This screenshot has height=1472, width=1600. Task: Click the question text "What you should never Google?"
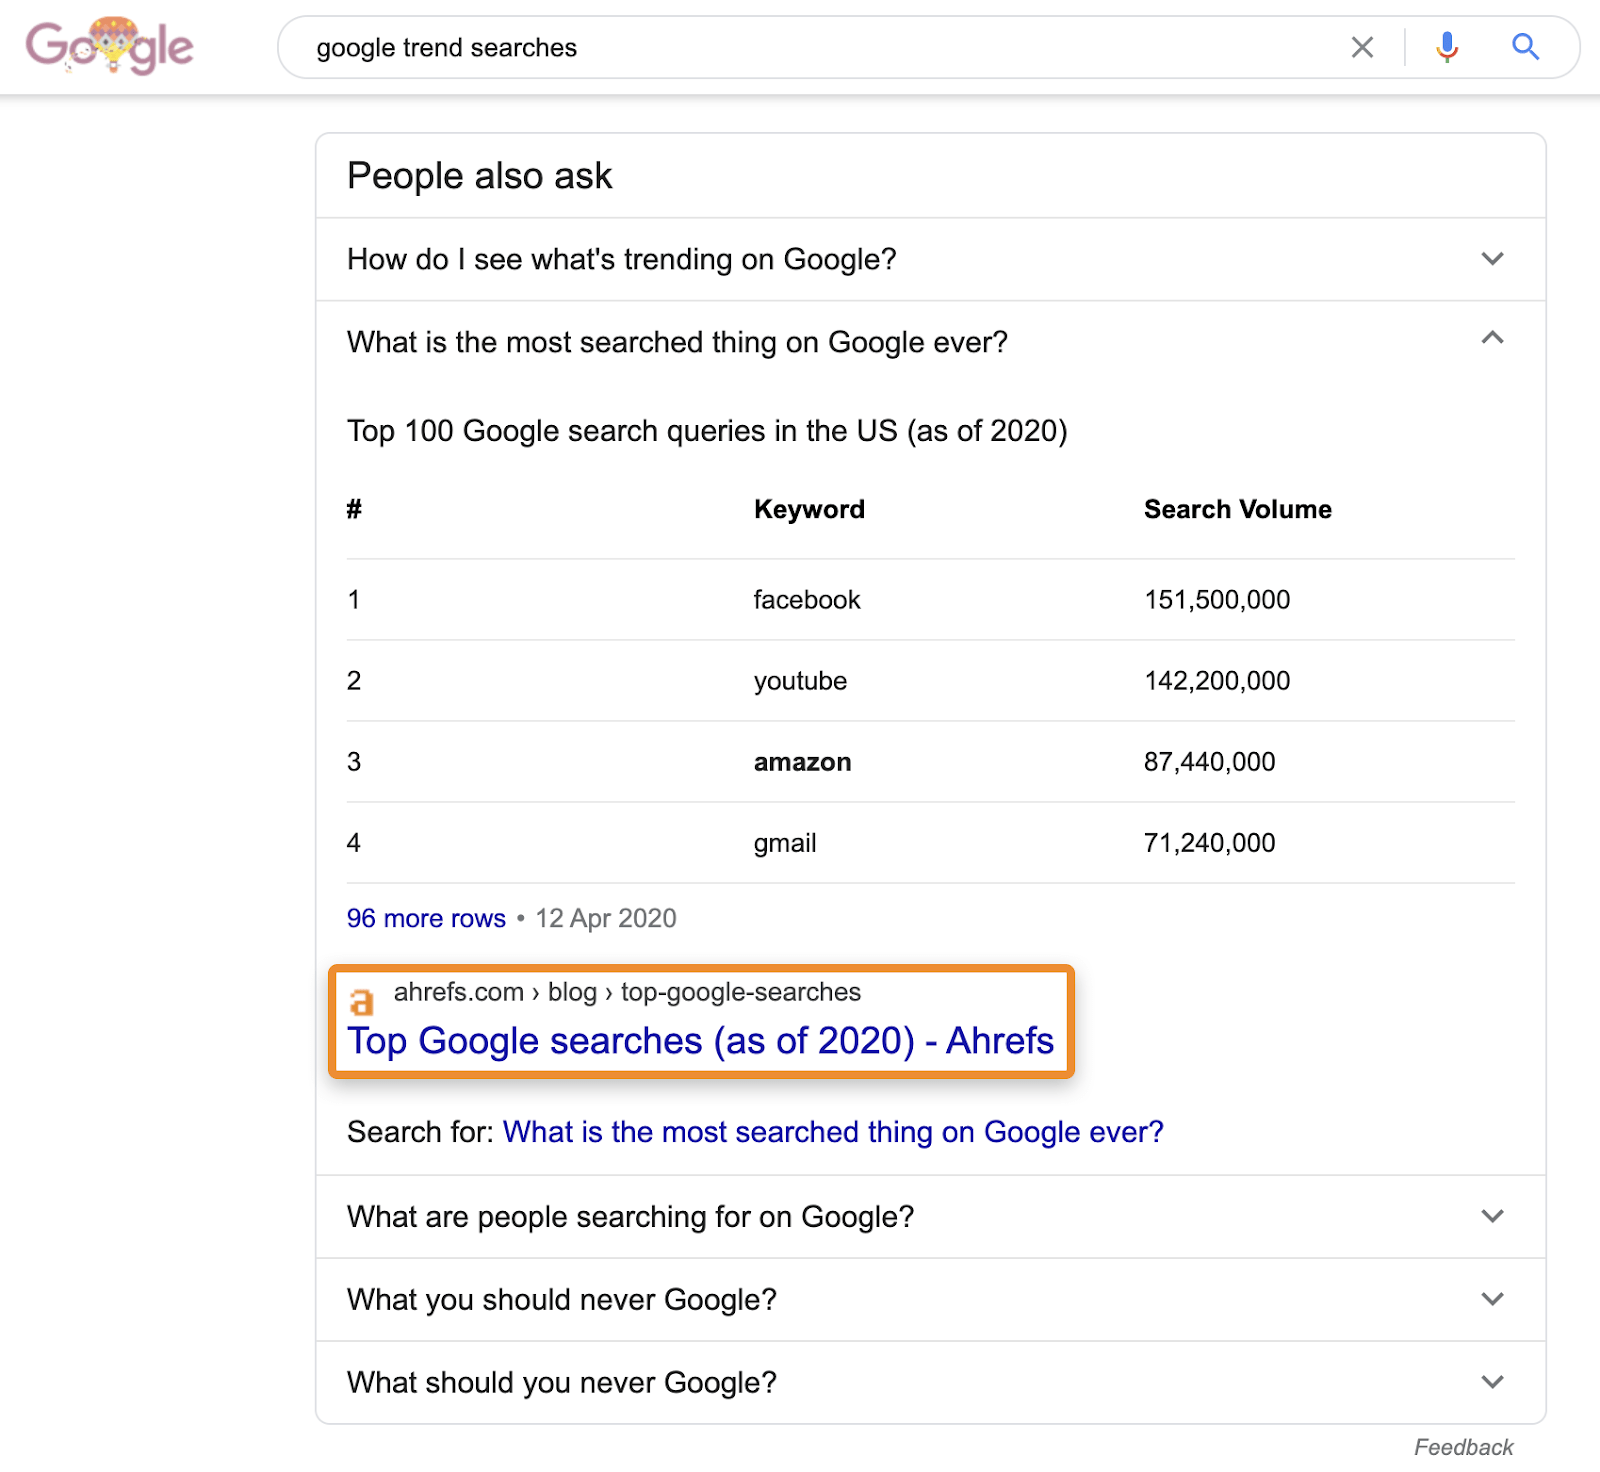pos(561,1299)
